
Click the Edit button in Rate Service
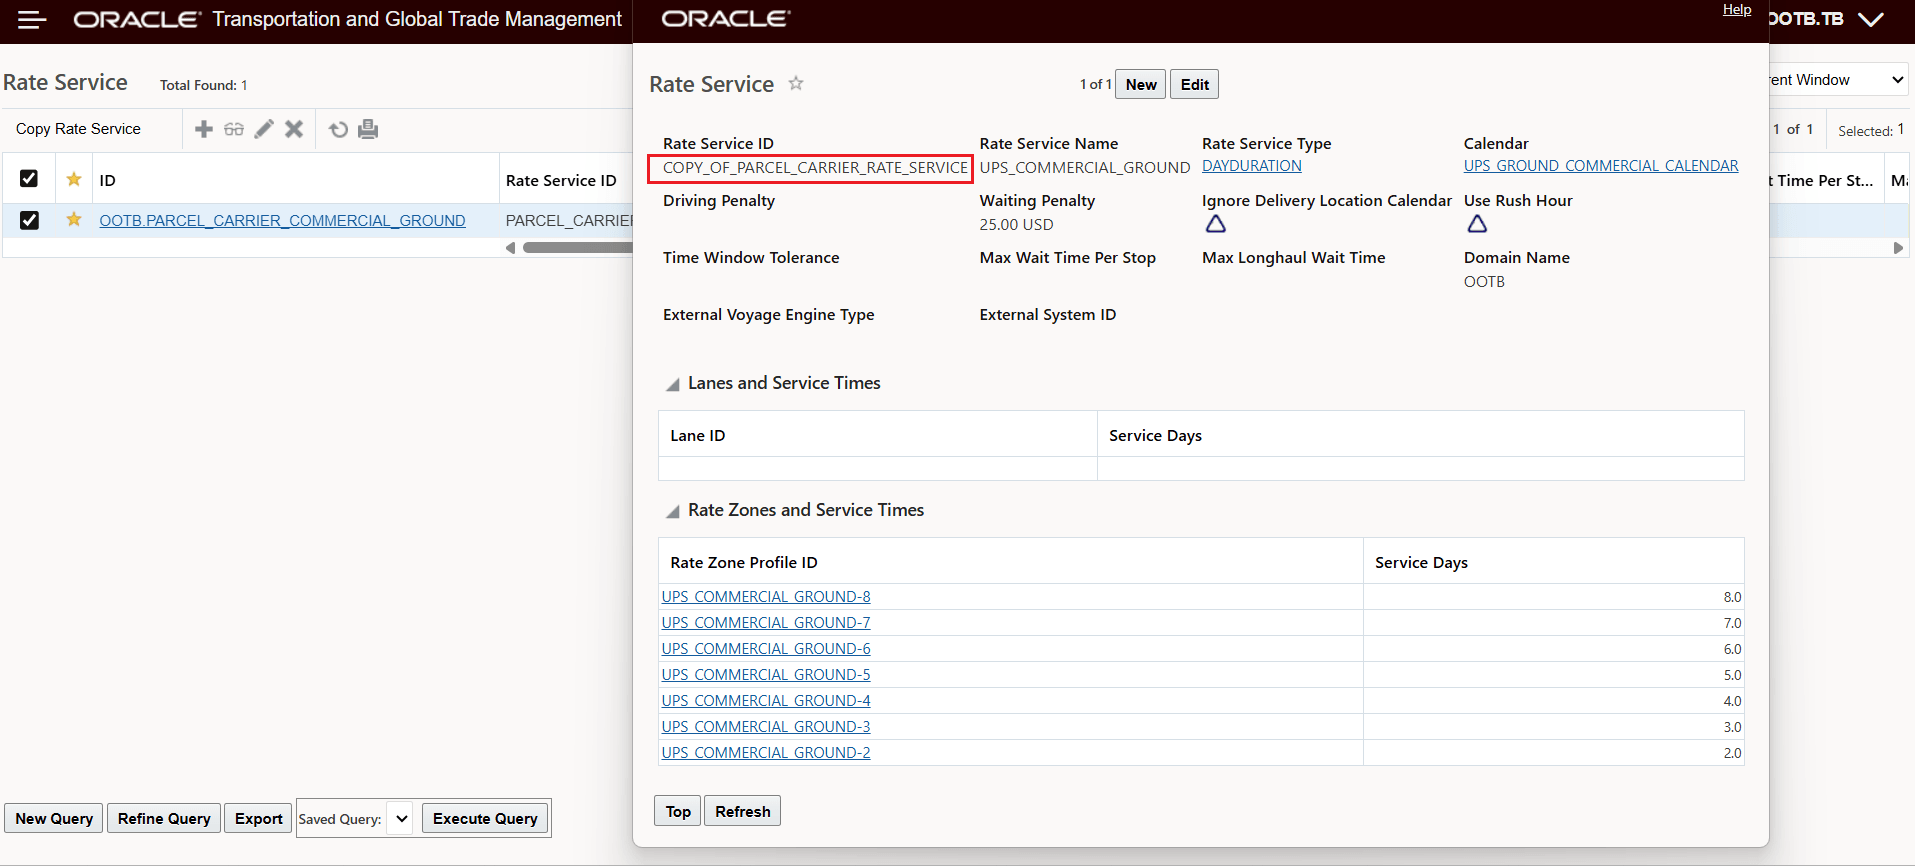pos(1195,84)
